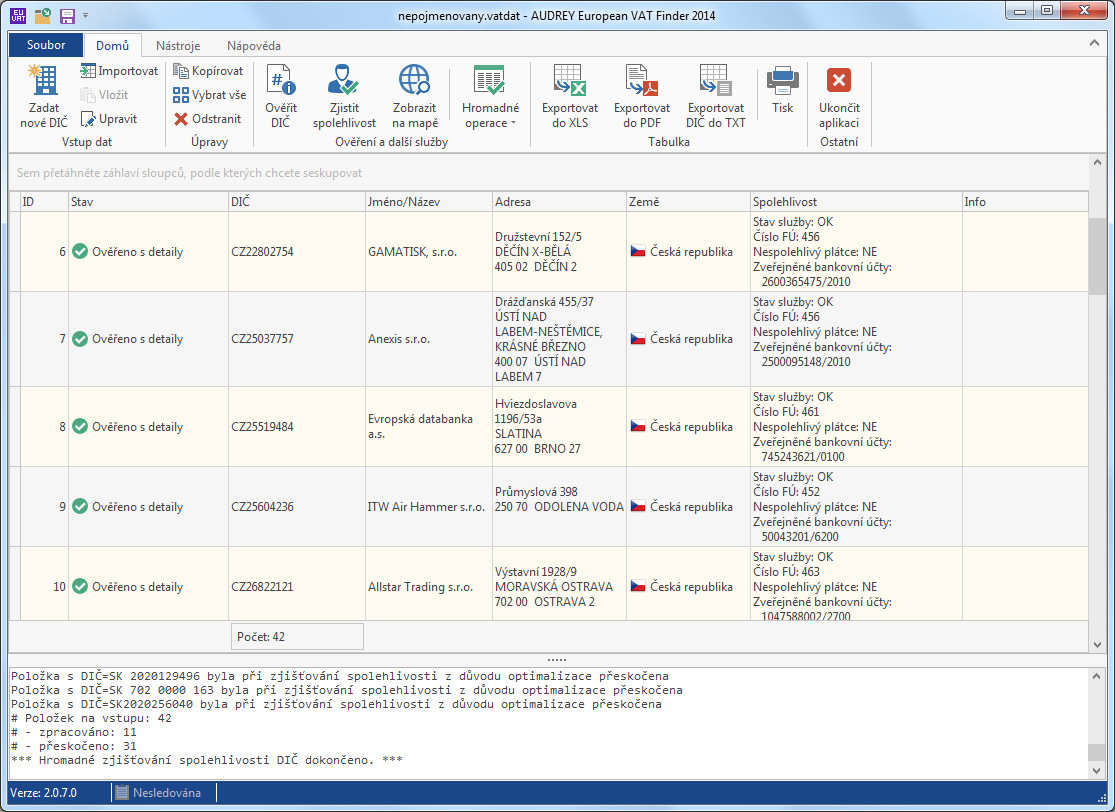Click green check icon in row 8
Screen dimensions: 1115x812
[80, 426]
